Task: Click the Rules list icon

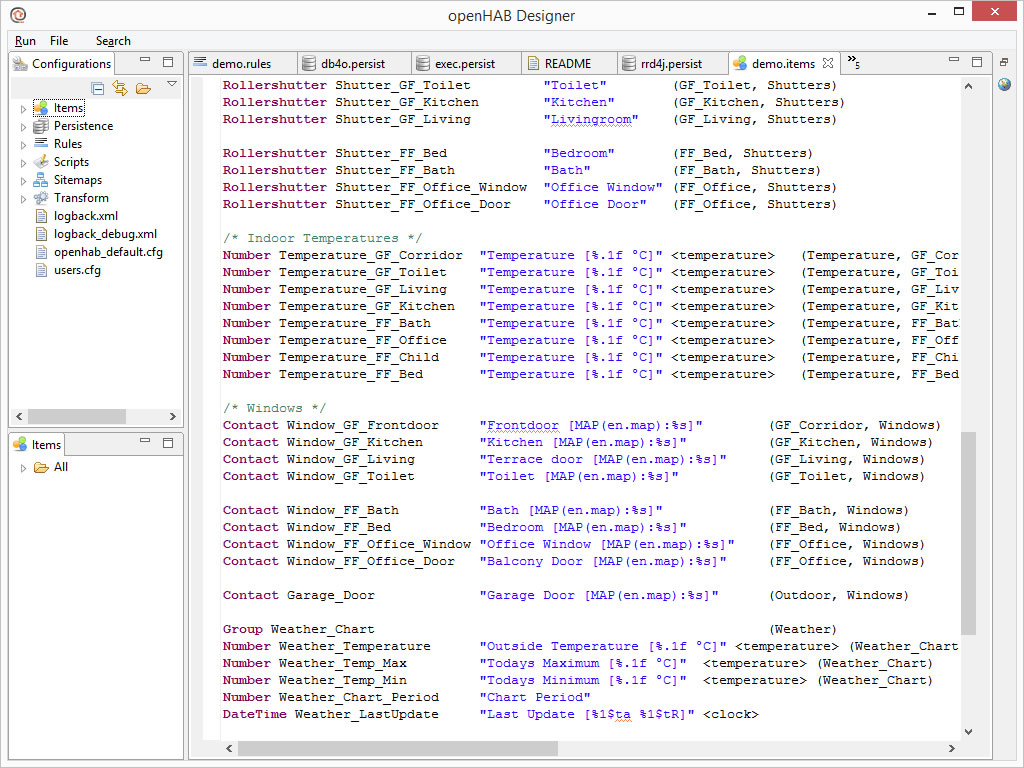Action: click(40, 143)
